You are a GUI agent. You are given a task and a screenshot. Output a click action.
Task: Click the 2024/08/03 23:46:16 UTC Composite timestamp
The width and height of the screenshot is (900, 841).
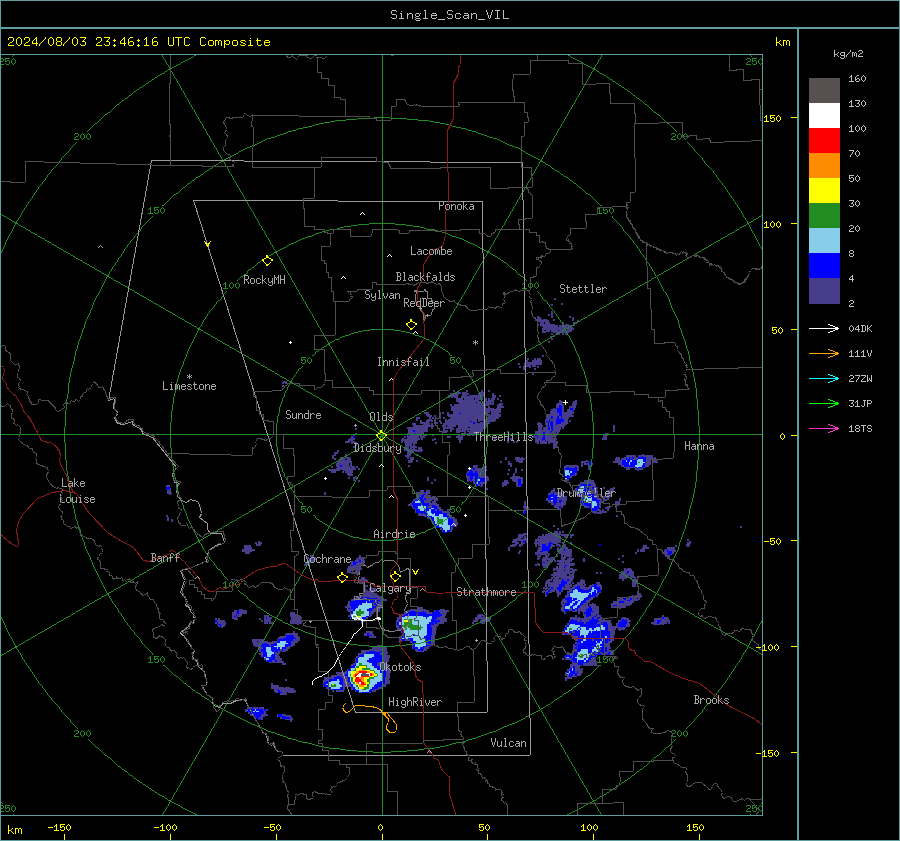coord(138,42)
